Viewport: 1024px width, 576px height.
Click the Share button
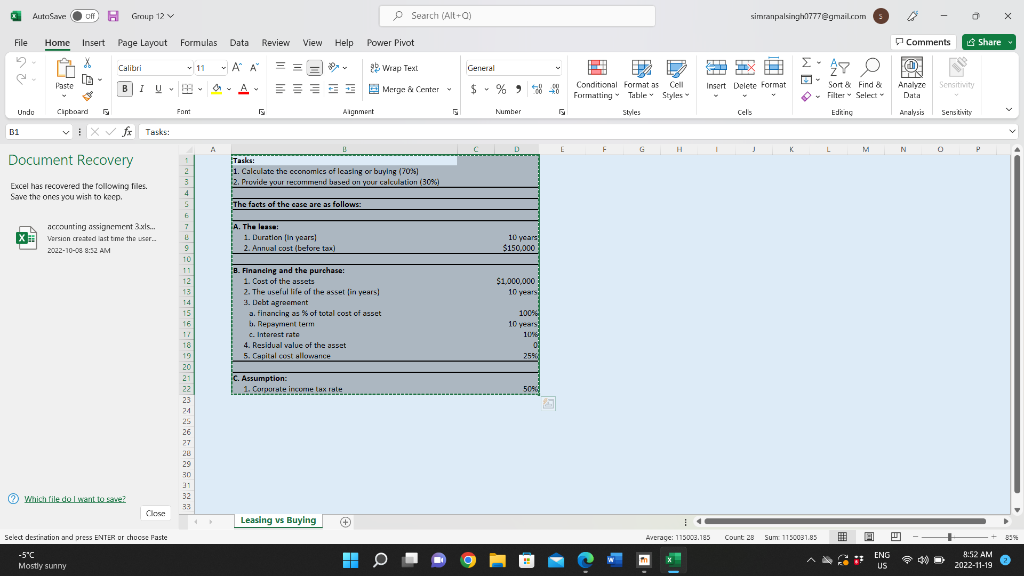point(988,42)
